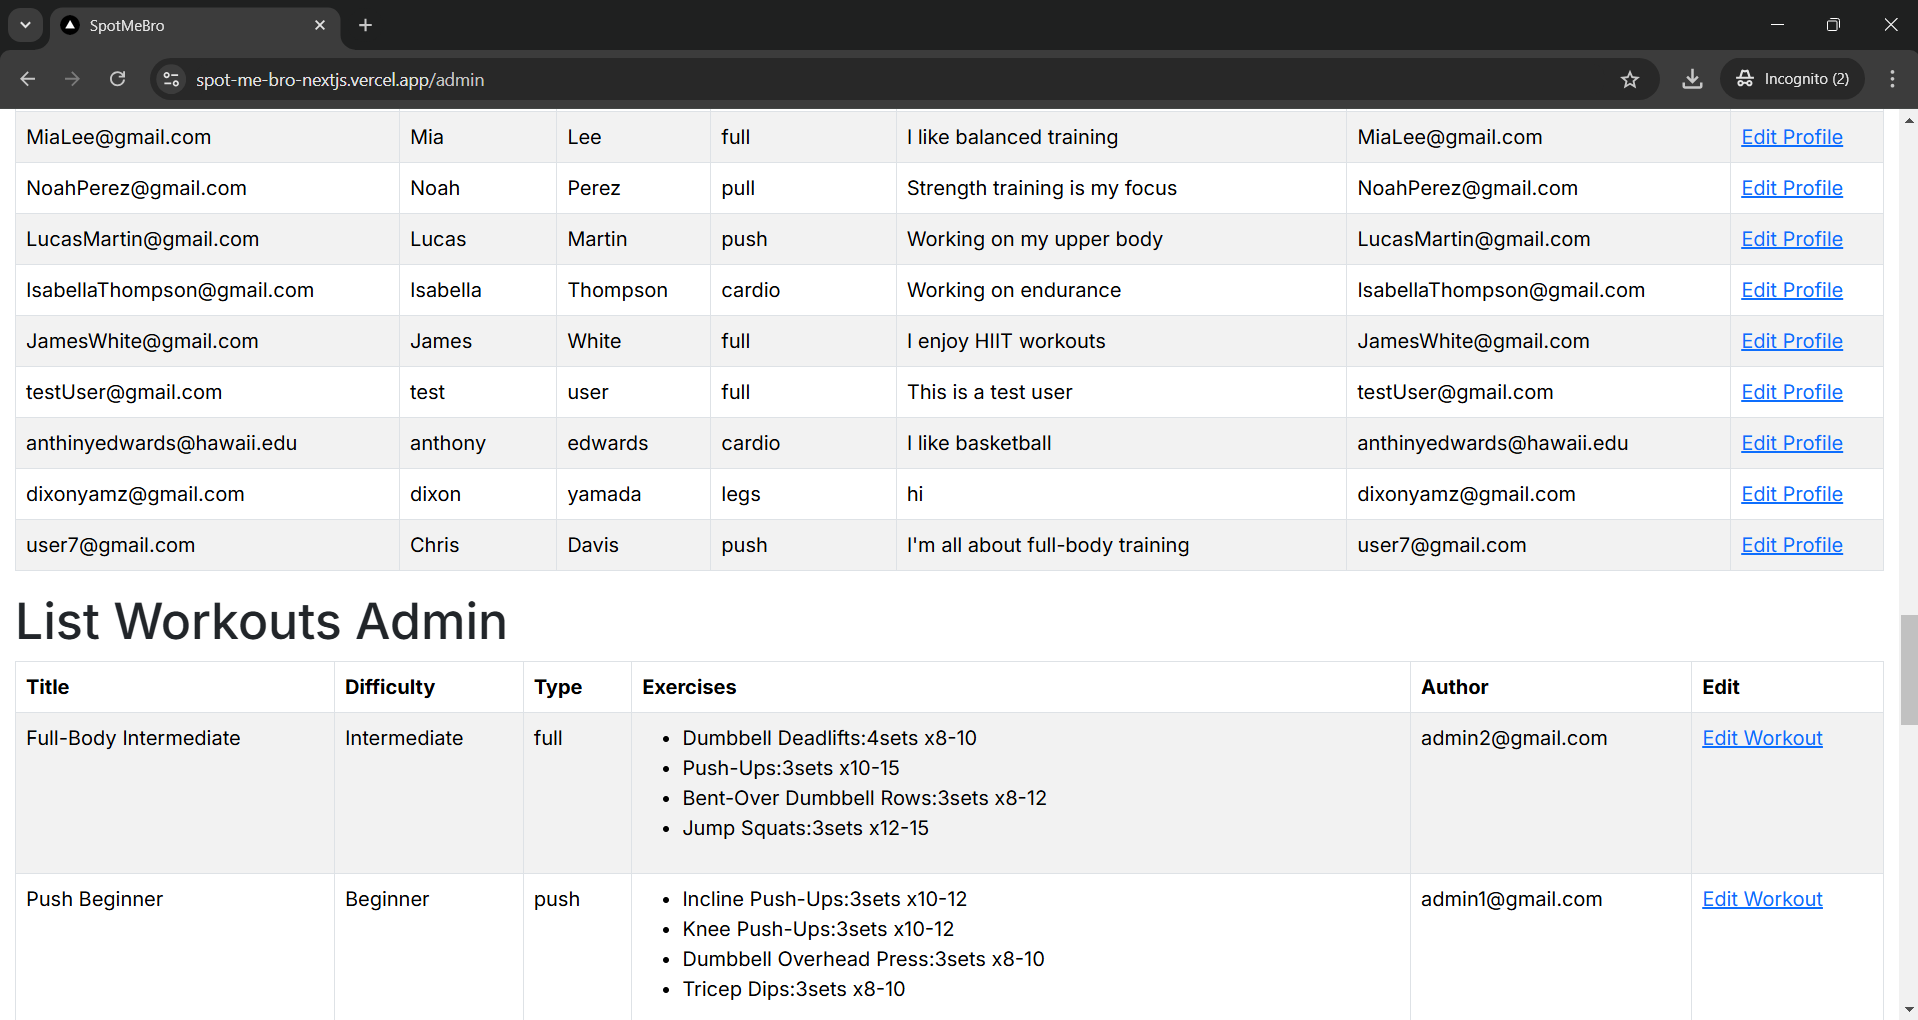Click the address bar URL
Image resolution: width=1918 pixels, height=1020 pixels.
point(340,80)
